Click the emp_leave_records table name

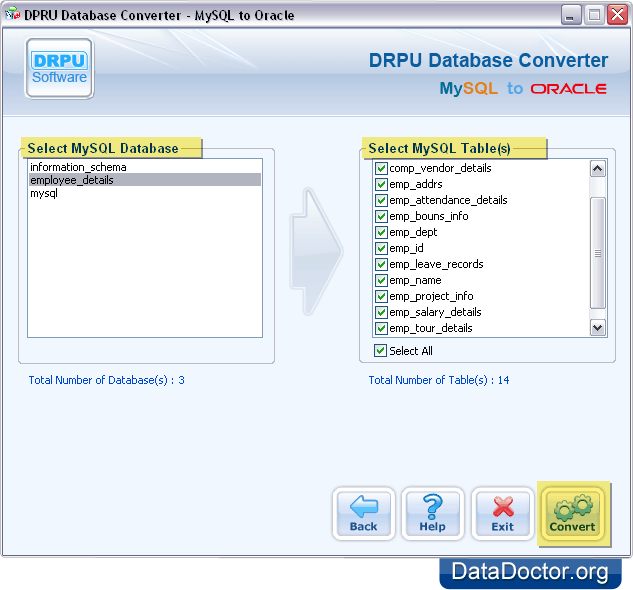436,264
